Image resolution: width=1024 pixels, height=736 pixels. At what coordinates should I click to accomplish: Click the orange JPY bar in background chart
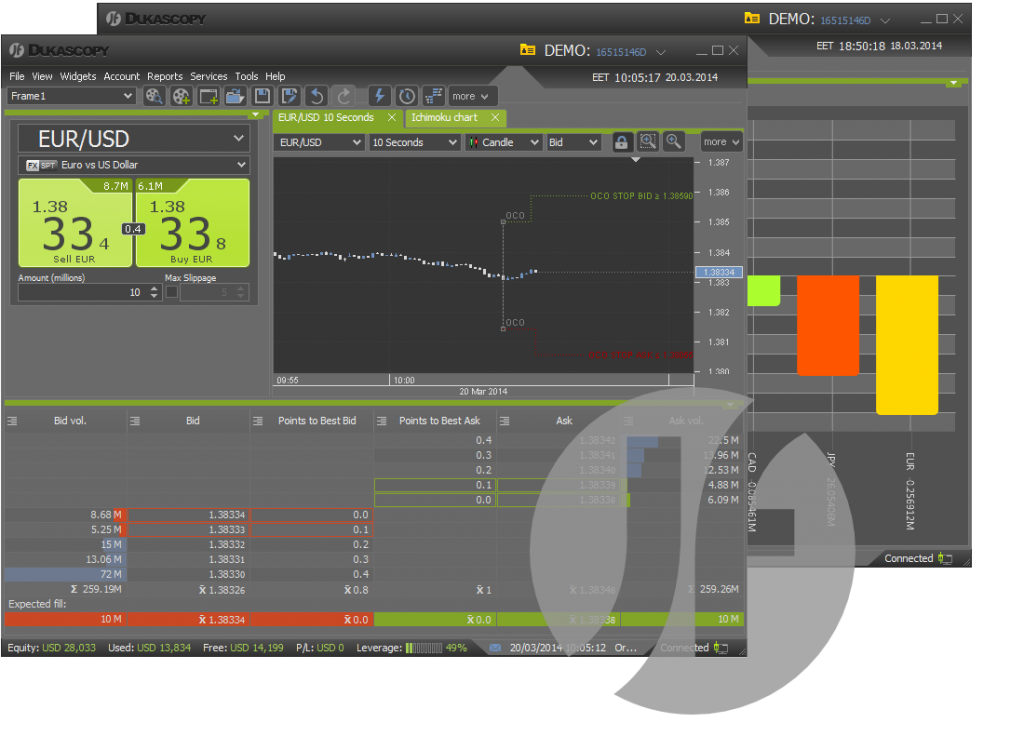point(828,325)
